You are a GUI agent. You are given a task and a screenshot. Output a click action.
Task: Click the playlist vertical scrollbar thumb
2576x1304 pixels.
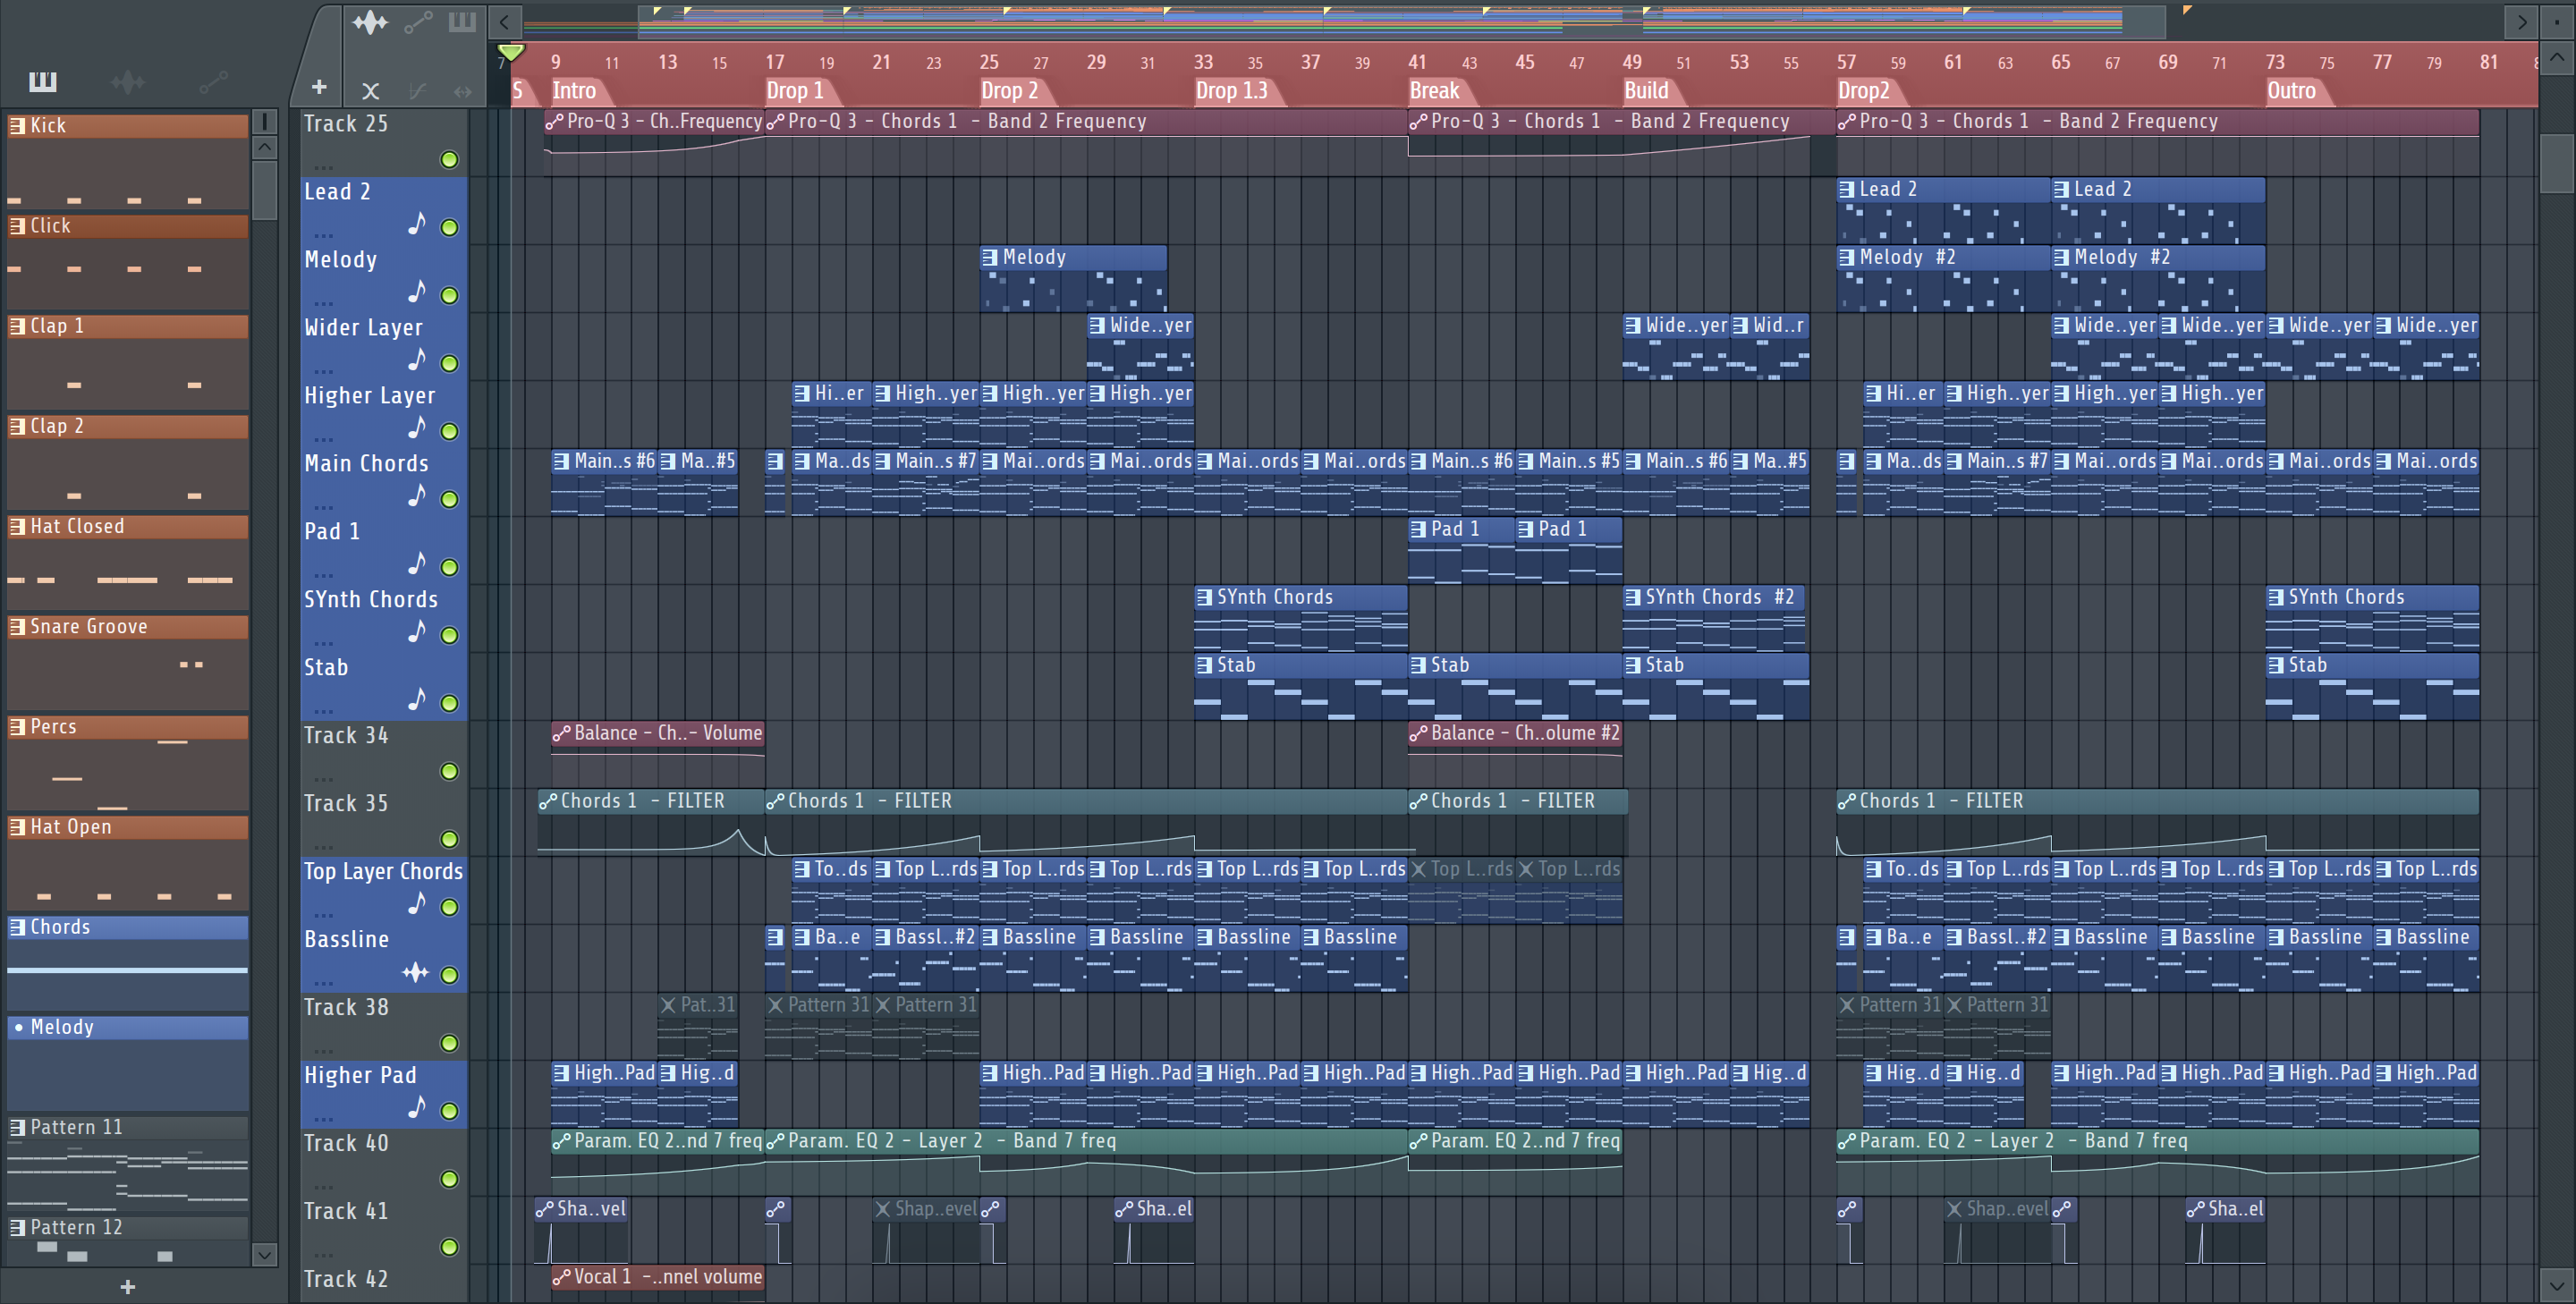2556,162
